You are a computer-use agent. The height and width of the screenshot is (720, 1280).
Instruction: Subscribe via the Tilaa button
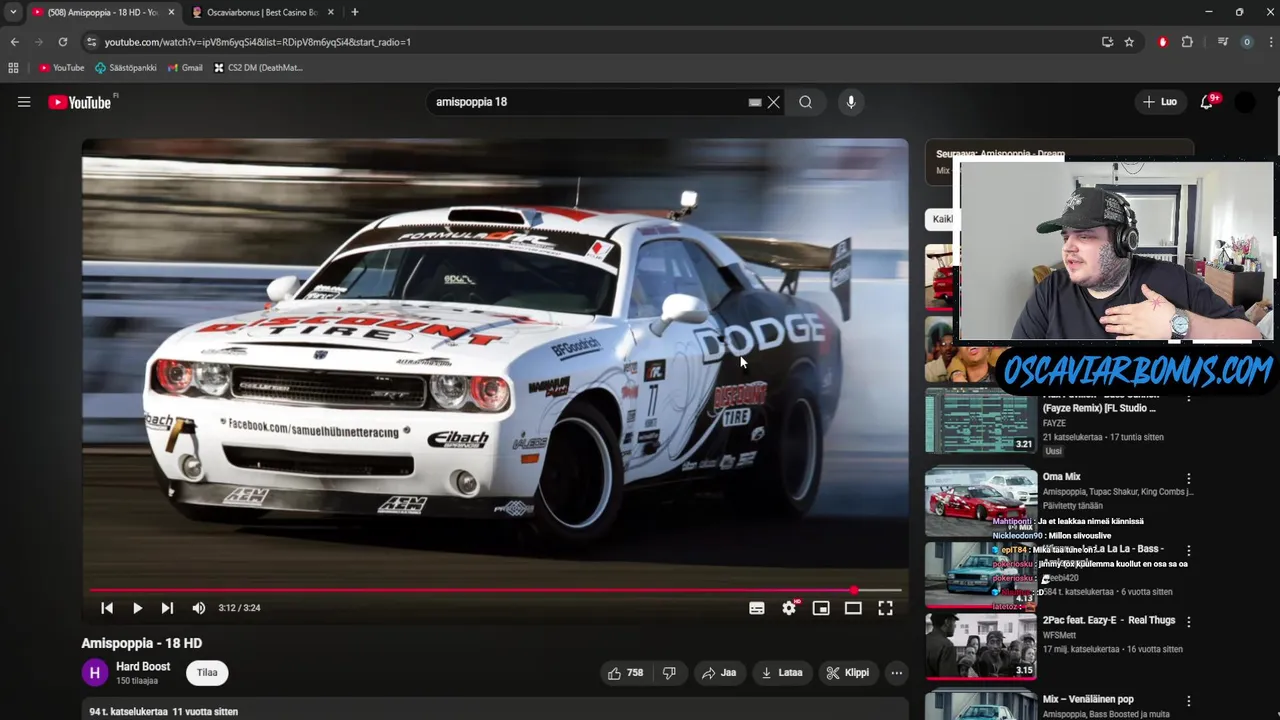207,673
